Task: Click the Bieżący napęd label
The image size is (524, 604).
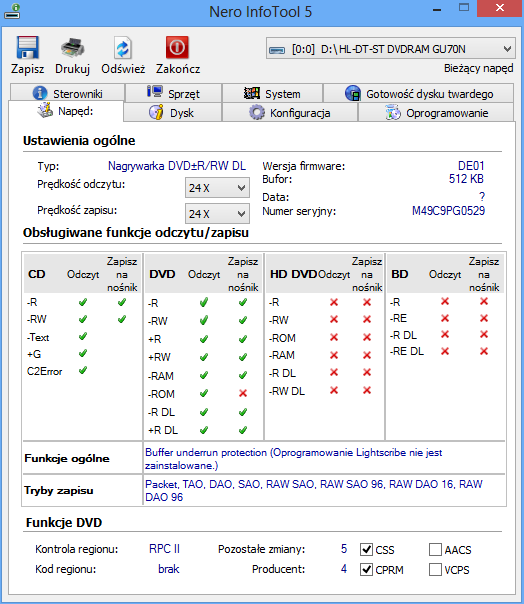Action: [479, 69]
